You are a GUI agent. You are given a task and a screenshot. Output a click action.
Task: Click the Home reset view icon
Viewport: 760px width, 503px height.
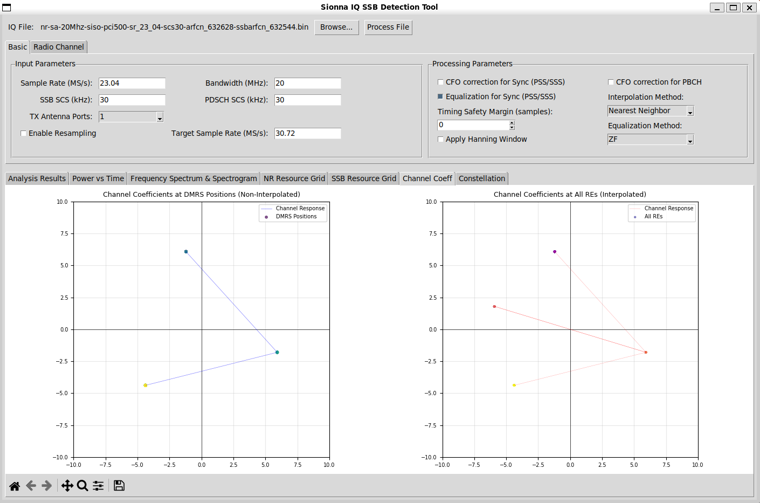pos(14,486)
